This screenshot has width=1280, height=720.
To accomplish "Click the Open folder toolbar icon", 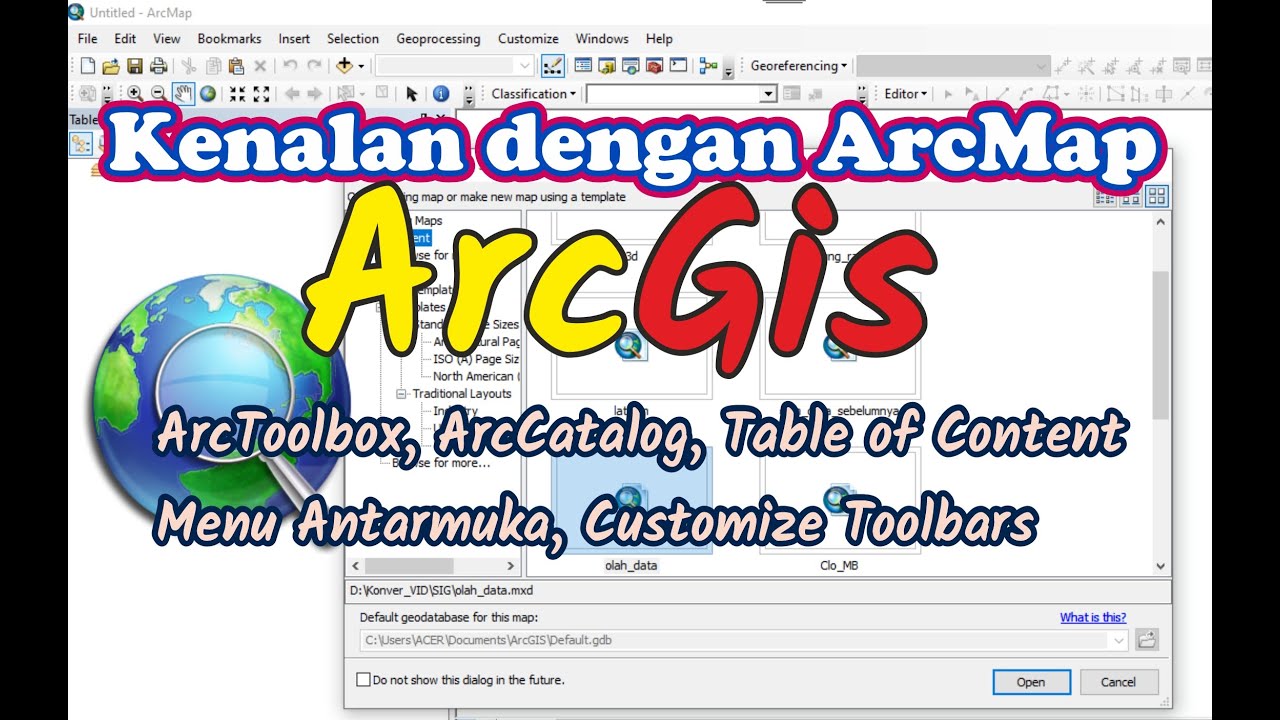I will [x=111, y=66].
